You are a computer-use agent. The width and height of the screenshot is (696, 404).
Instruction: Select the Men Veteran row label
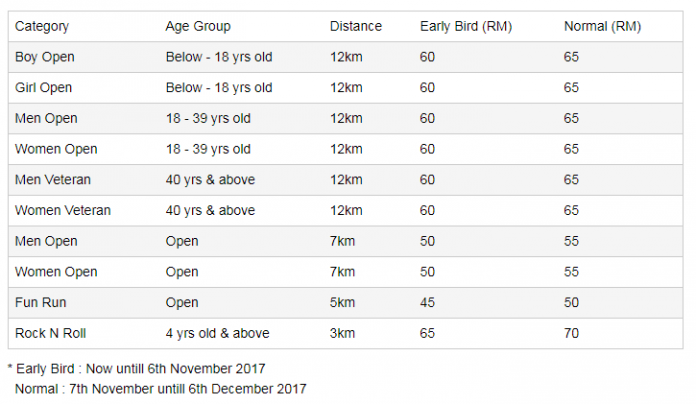pos(52,180)
